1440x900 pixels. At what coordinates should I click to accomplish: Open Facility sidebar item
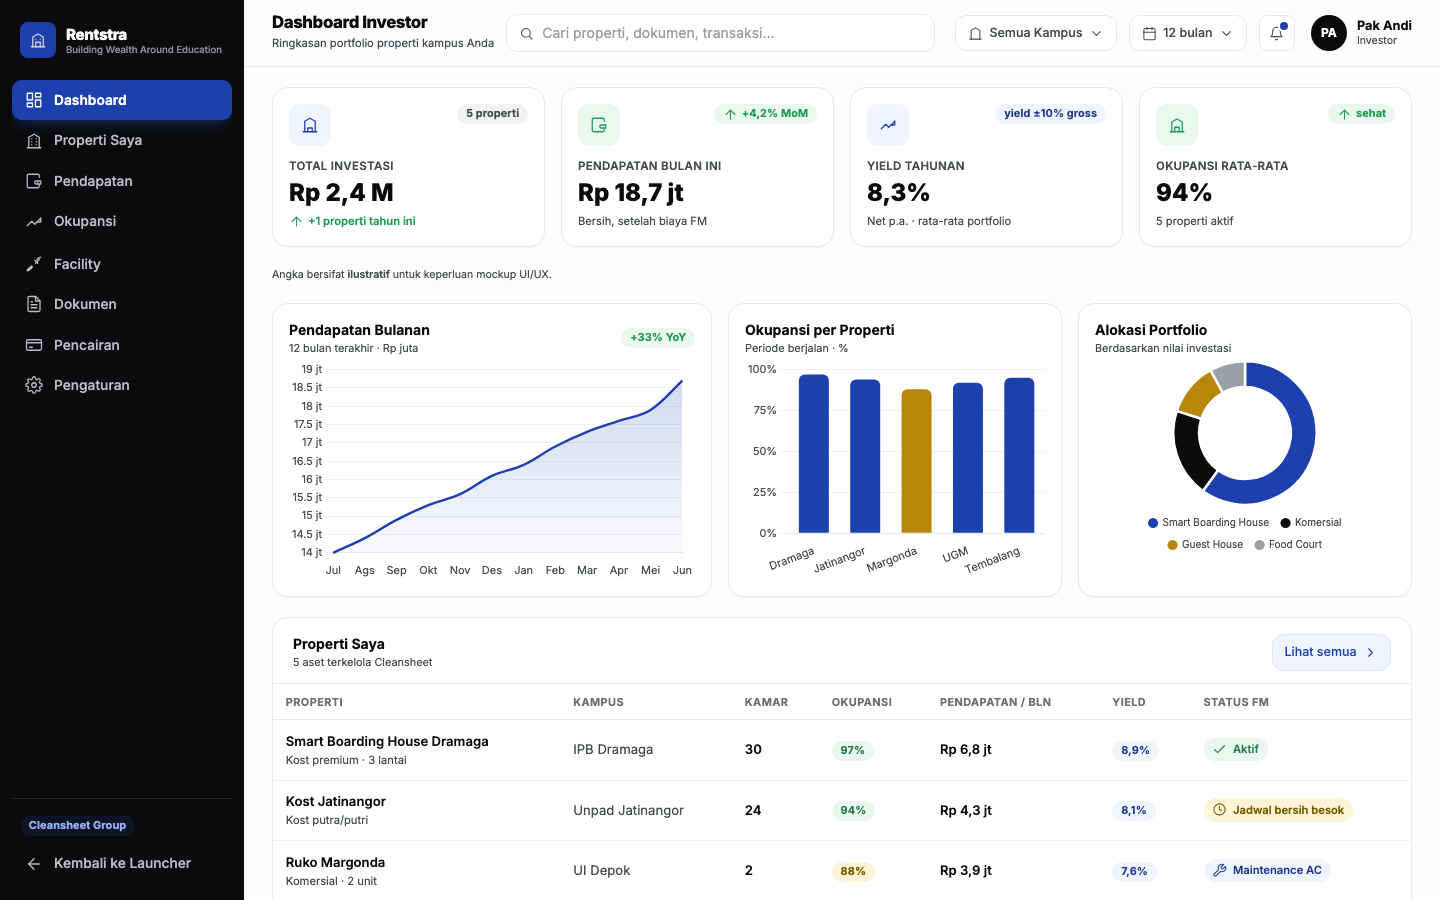tap(122, 264)
